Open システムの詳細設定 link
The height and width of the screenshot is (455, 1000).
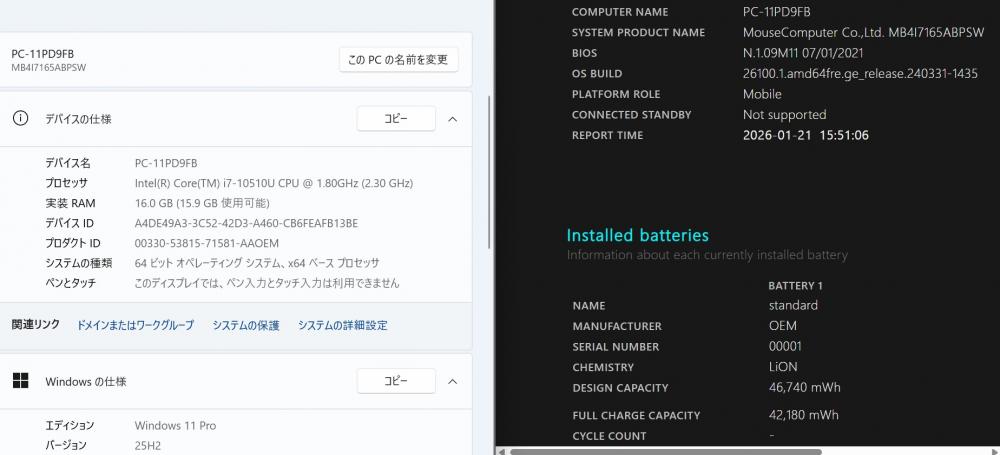342,325
